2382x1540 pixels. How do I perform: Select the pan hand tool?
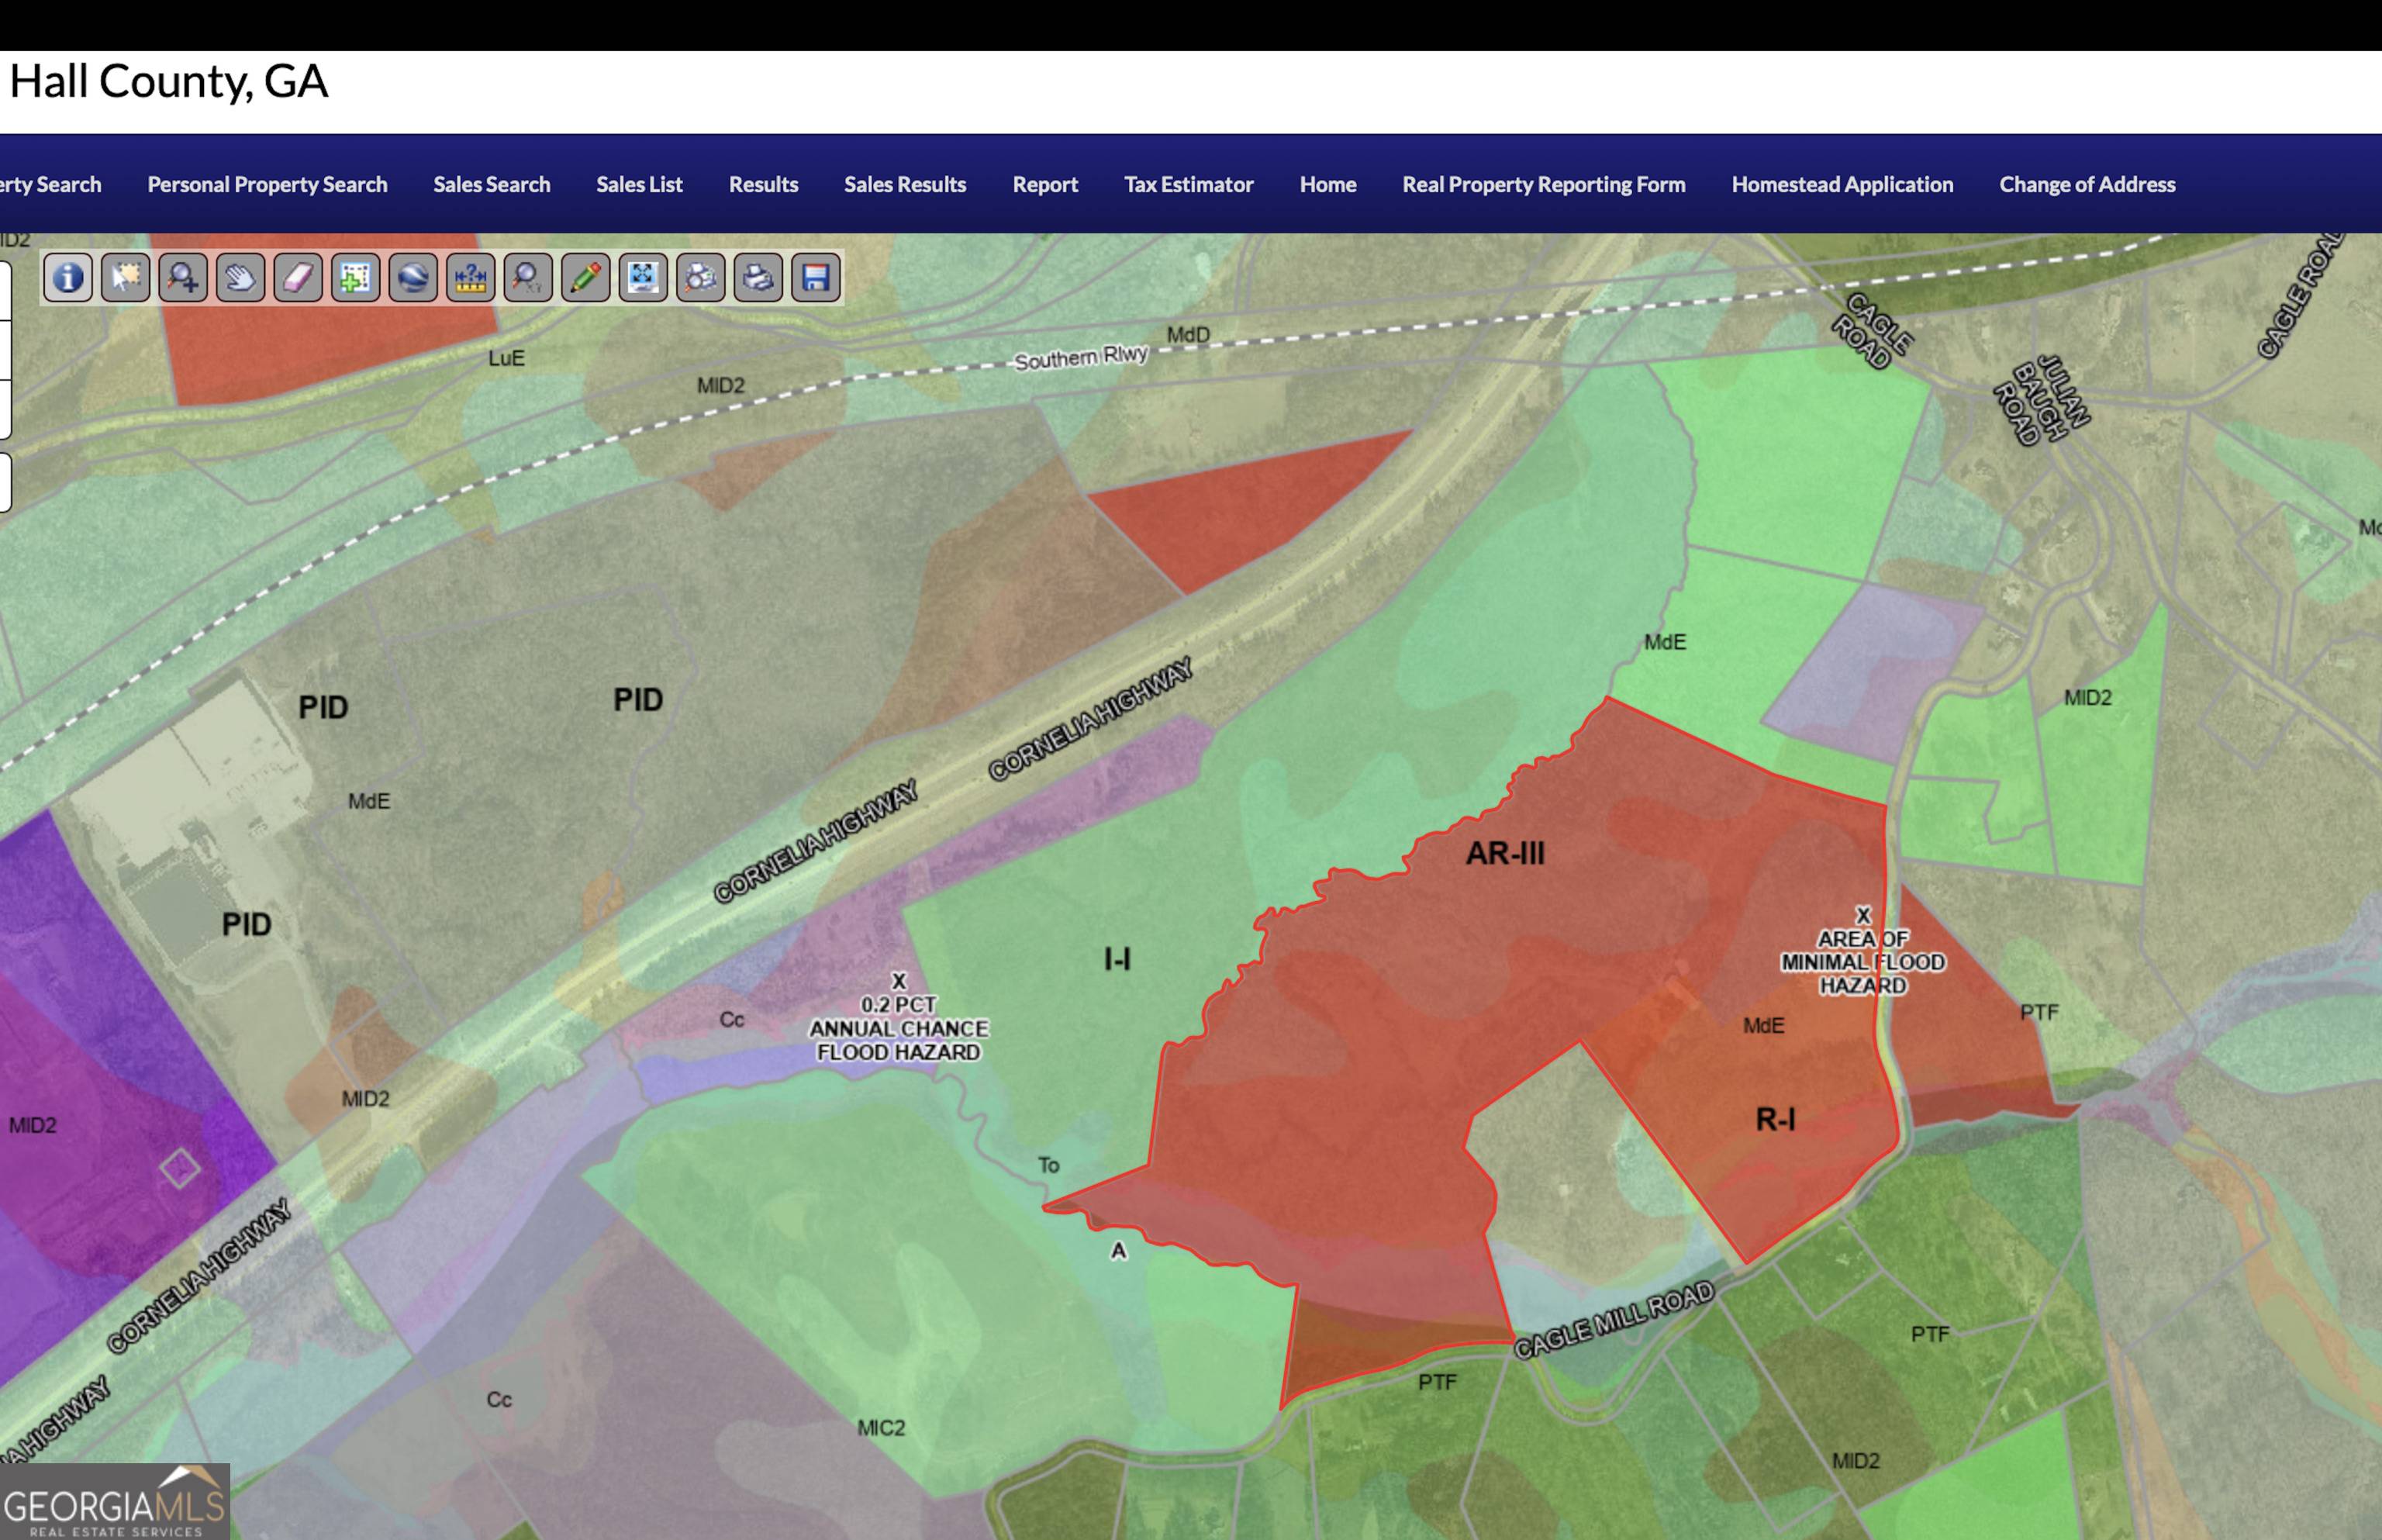coord(240,278)
